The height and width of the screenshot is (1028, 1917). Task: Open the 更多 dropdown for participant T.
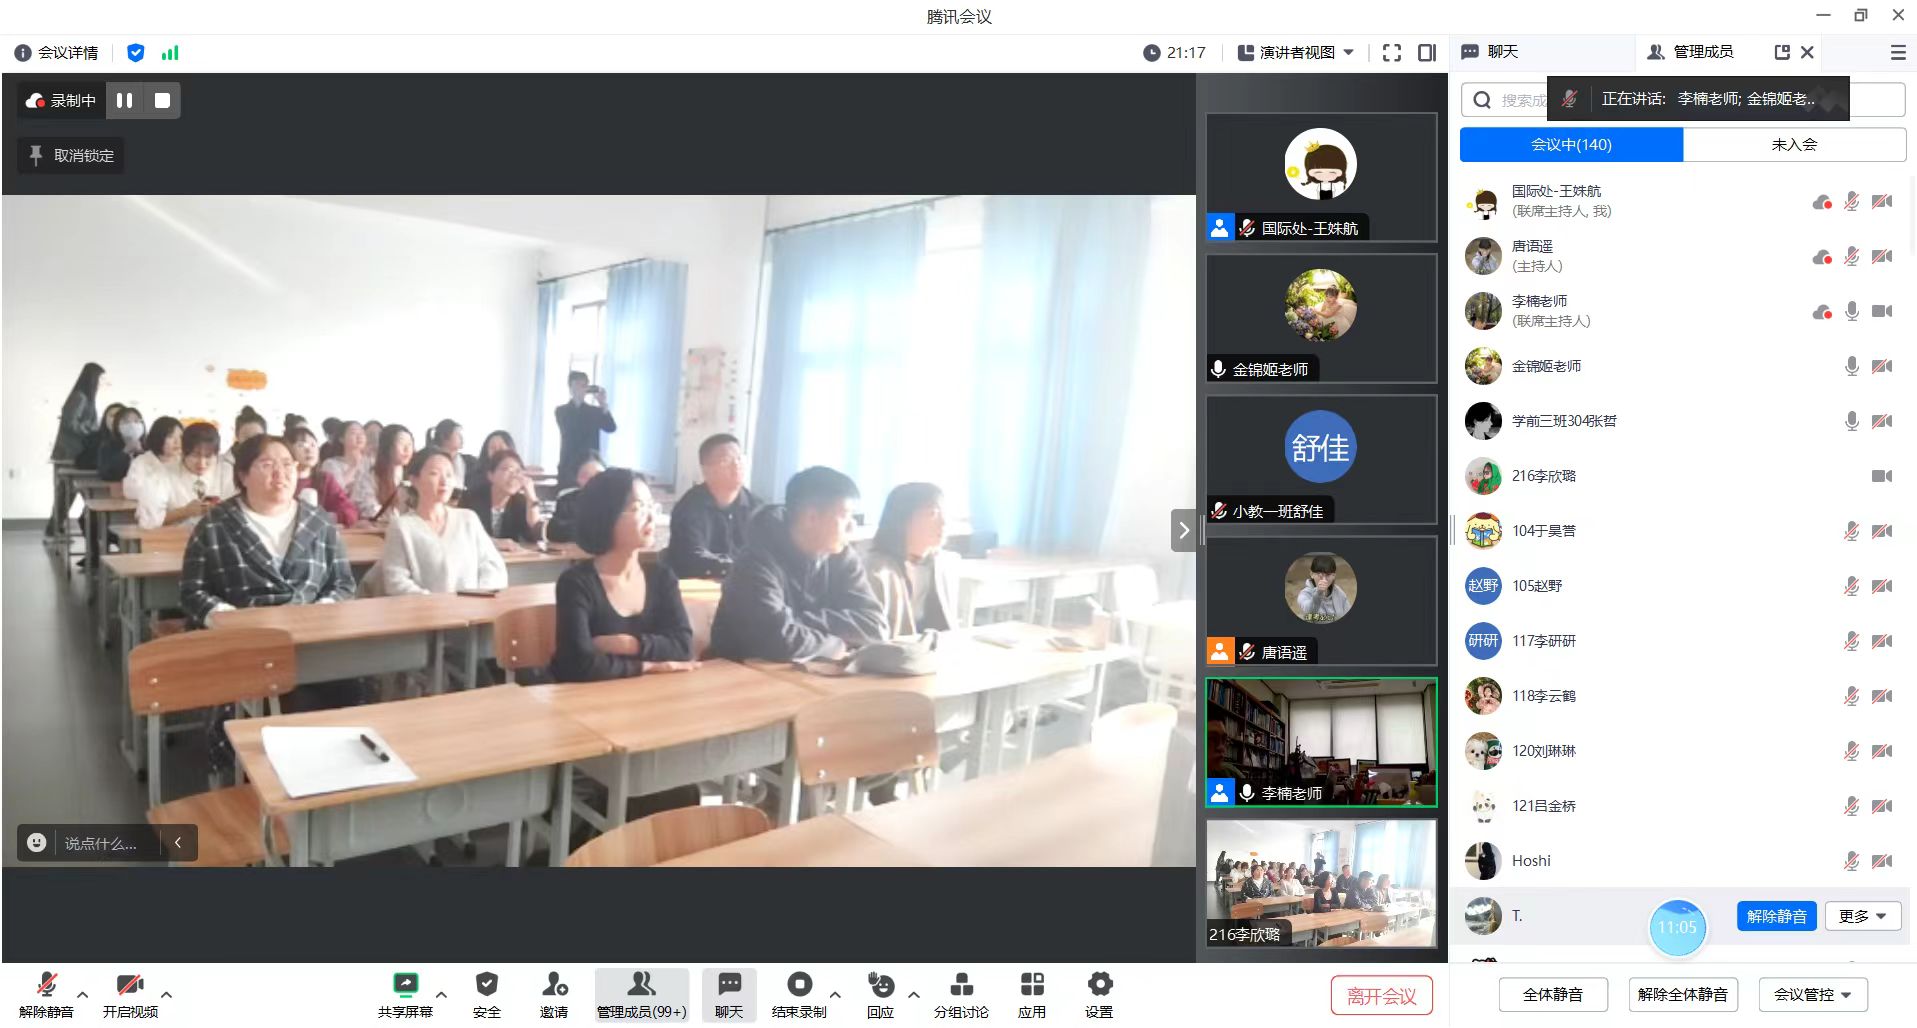coord(1862,916)
